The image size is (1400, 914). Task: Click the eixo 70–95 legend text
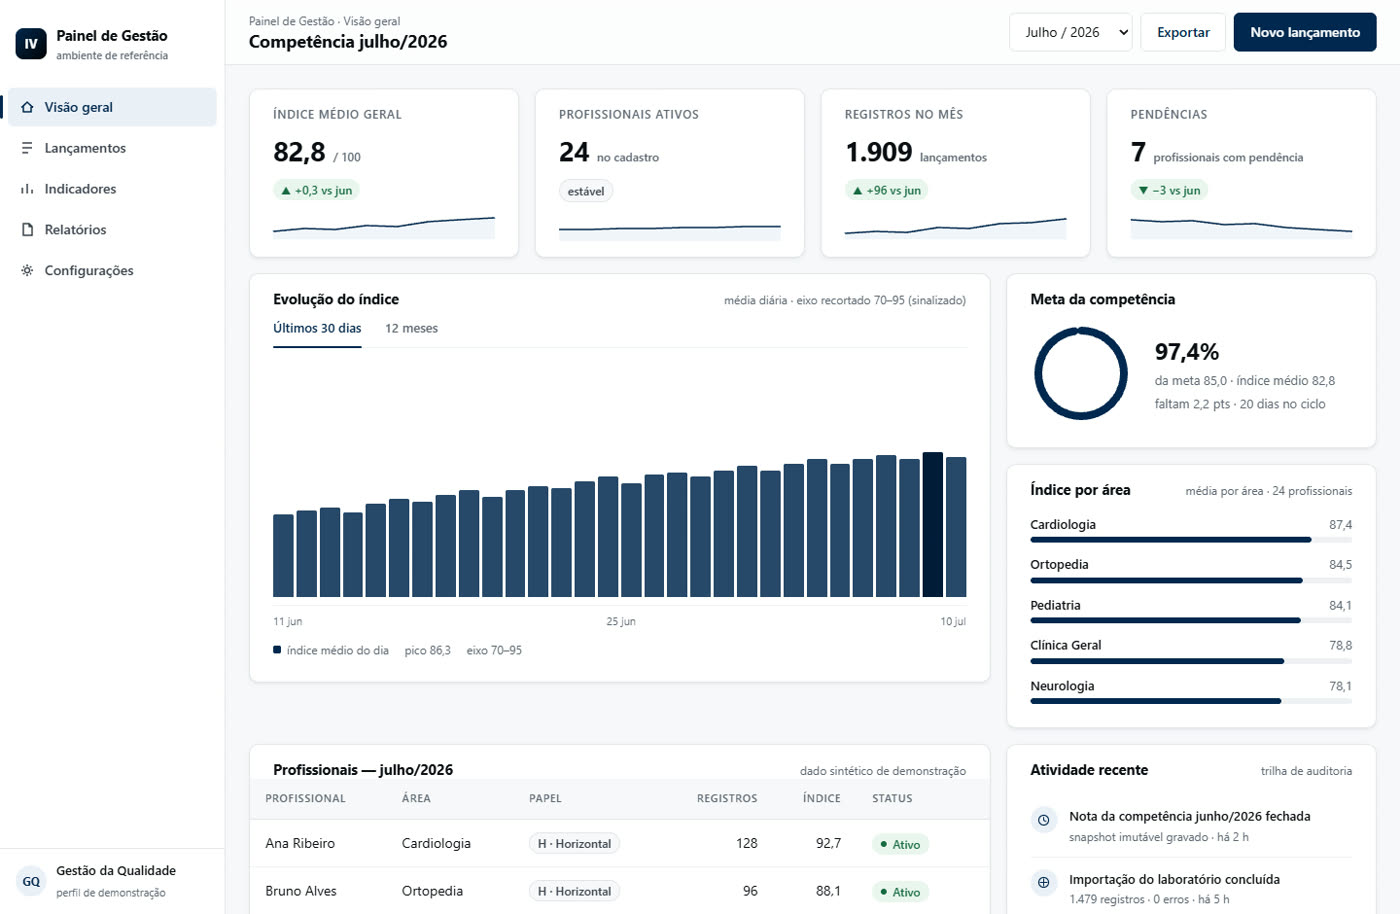tap(494, 651)
